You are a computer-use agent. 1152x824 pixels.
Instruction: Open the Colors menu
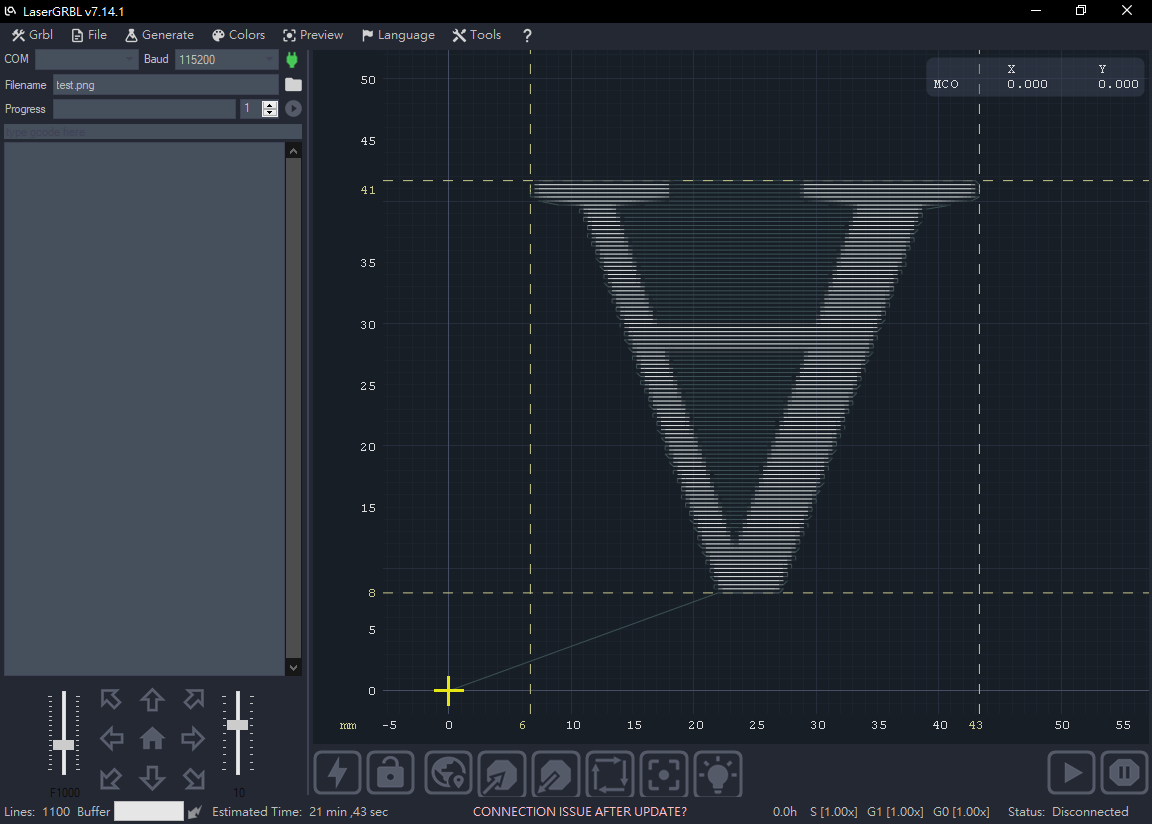(239, 35)
